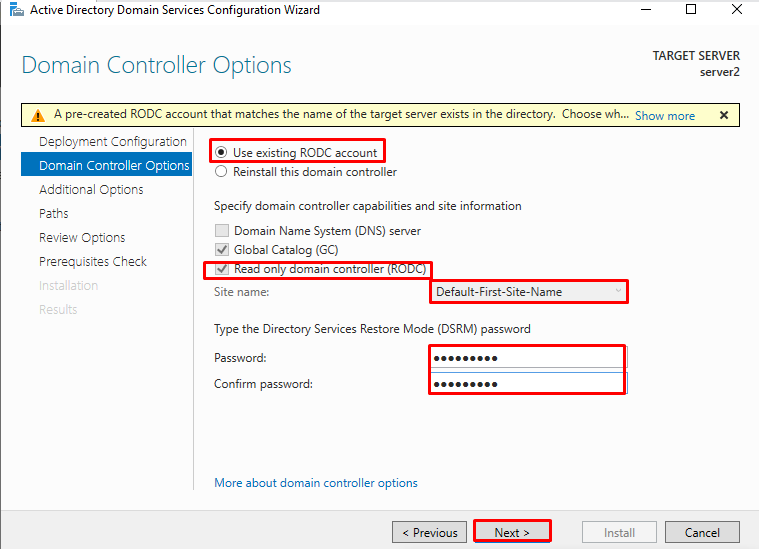
Task: Click the disabled Results step
Action: [x=58, y=309]
